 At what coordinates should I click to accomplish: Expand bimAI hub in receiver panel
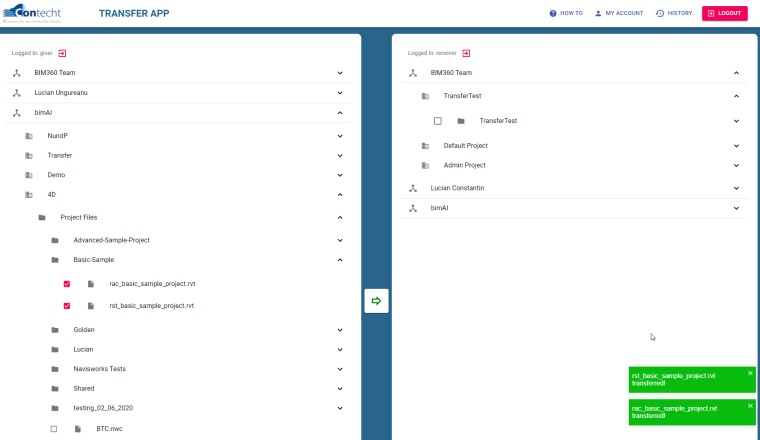(736, 208)
